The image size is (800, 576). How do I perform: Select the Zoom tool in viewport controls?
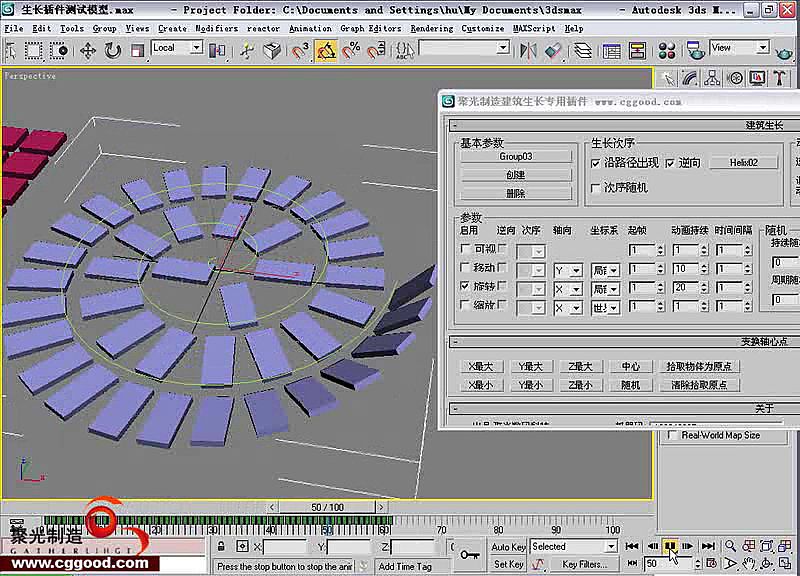click(x=730, y=546)
